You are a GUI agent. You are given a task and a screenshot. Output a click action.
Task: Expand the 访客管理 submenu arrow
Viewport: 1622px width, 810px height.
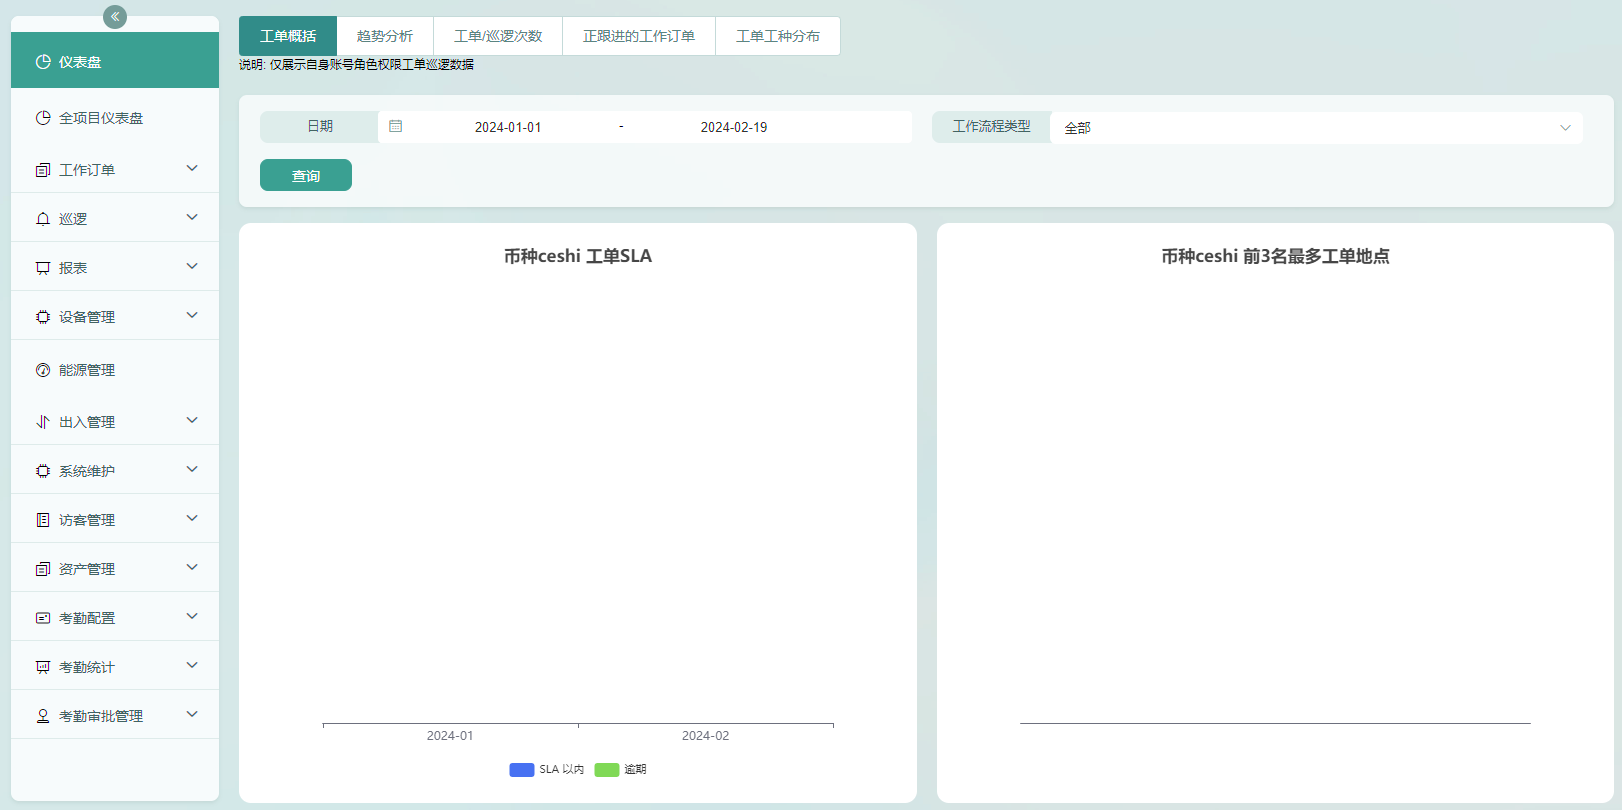coord(192,518)
